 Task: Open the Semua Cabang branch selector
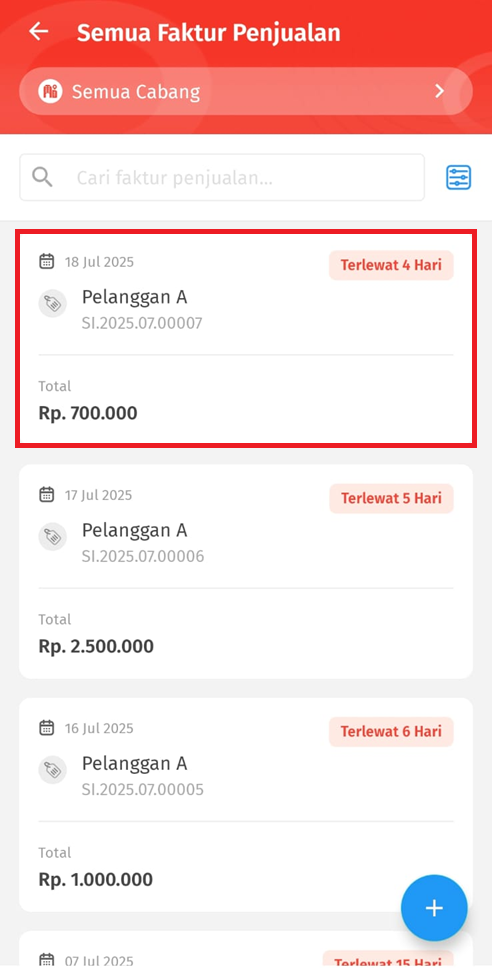(x=246, y=91)
